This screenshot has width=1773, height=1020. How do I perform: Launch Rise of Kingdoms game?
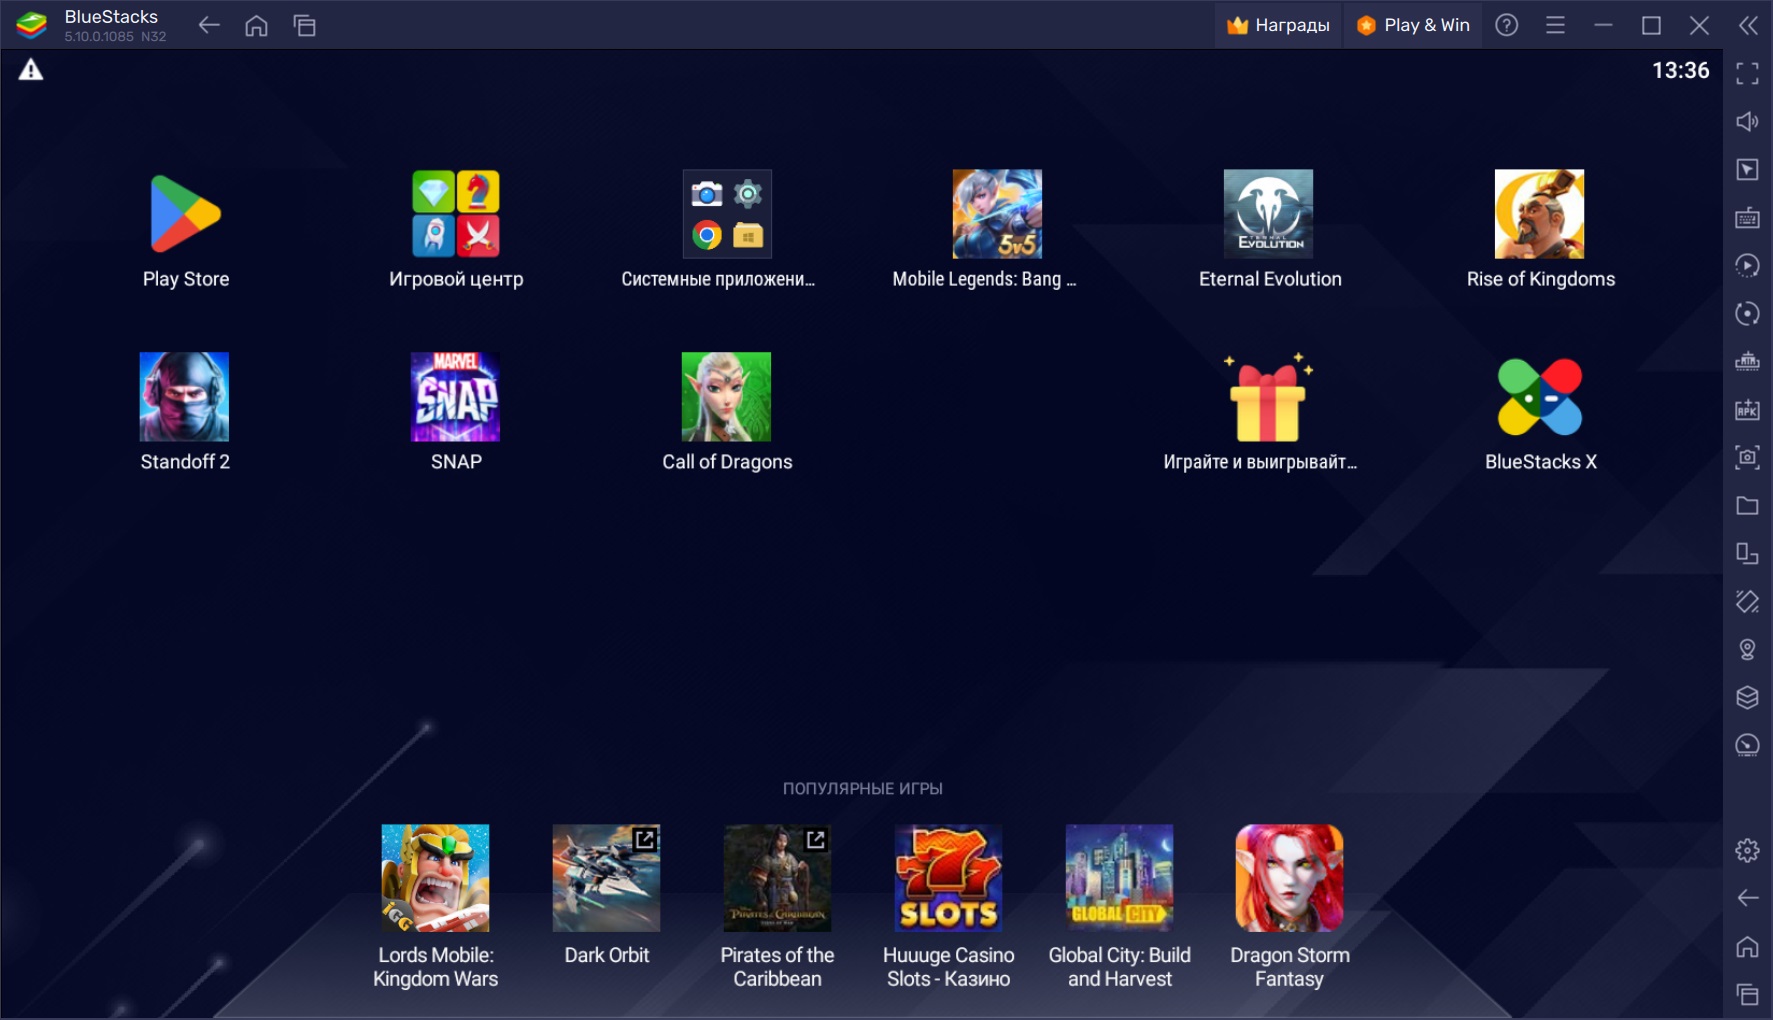point(1539,214)
